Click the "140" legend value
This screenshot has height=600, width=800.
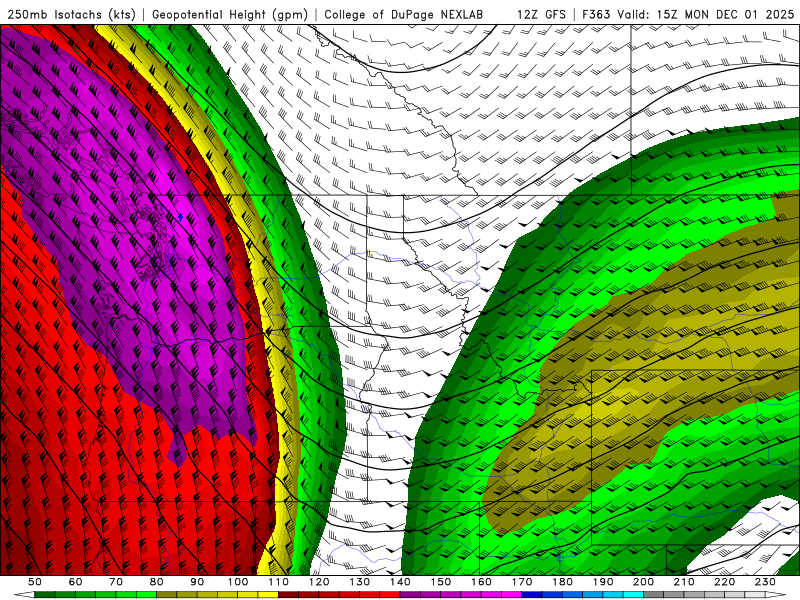coord(400,582)
